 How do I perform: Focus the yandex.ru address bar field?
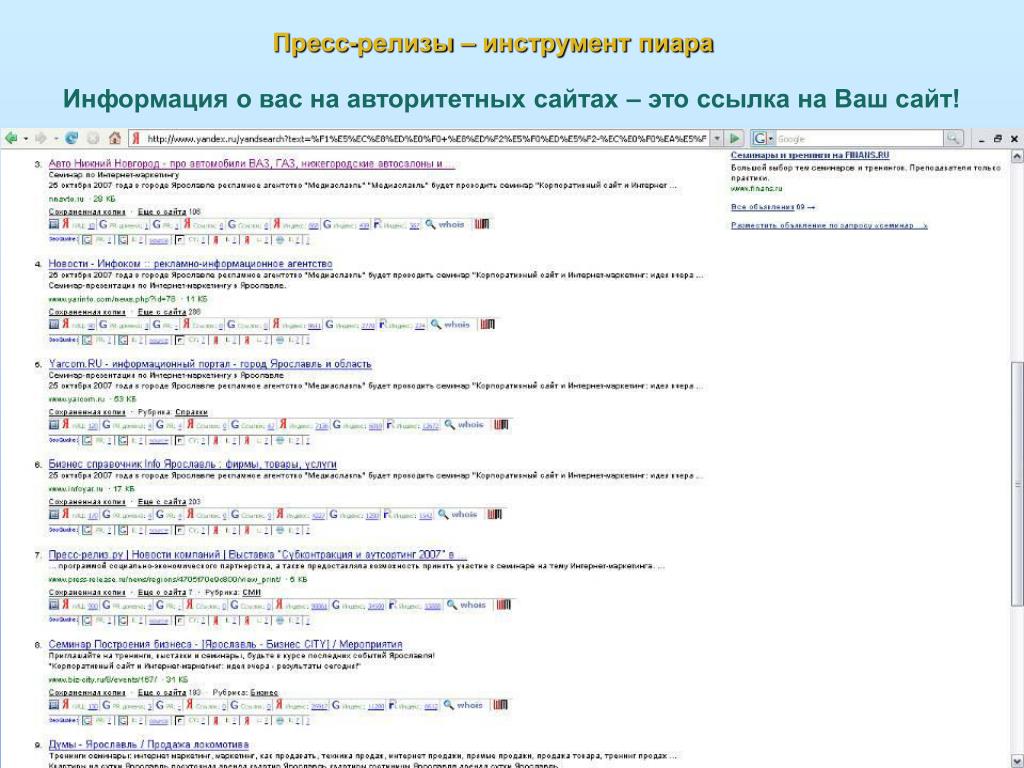426,138
